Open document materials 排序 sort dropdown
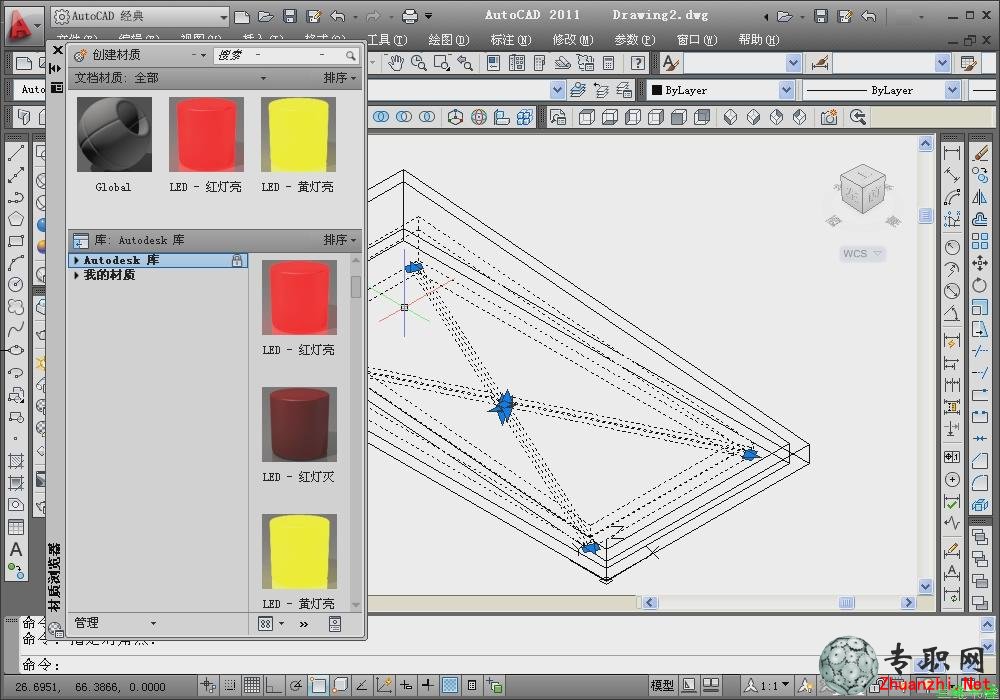 click(339, 78)
